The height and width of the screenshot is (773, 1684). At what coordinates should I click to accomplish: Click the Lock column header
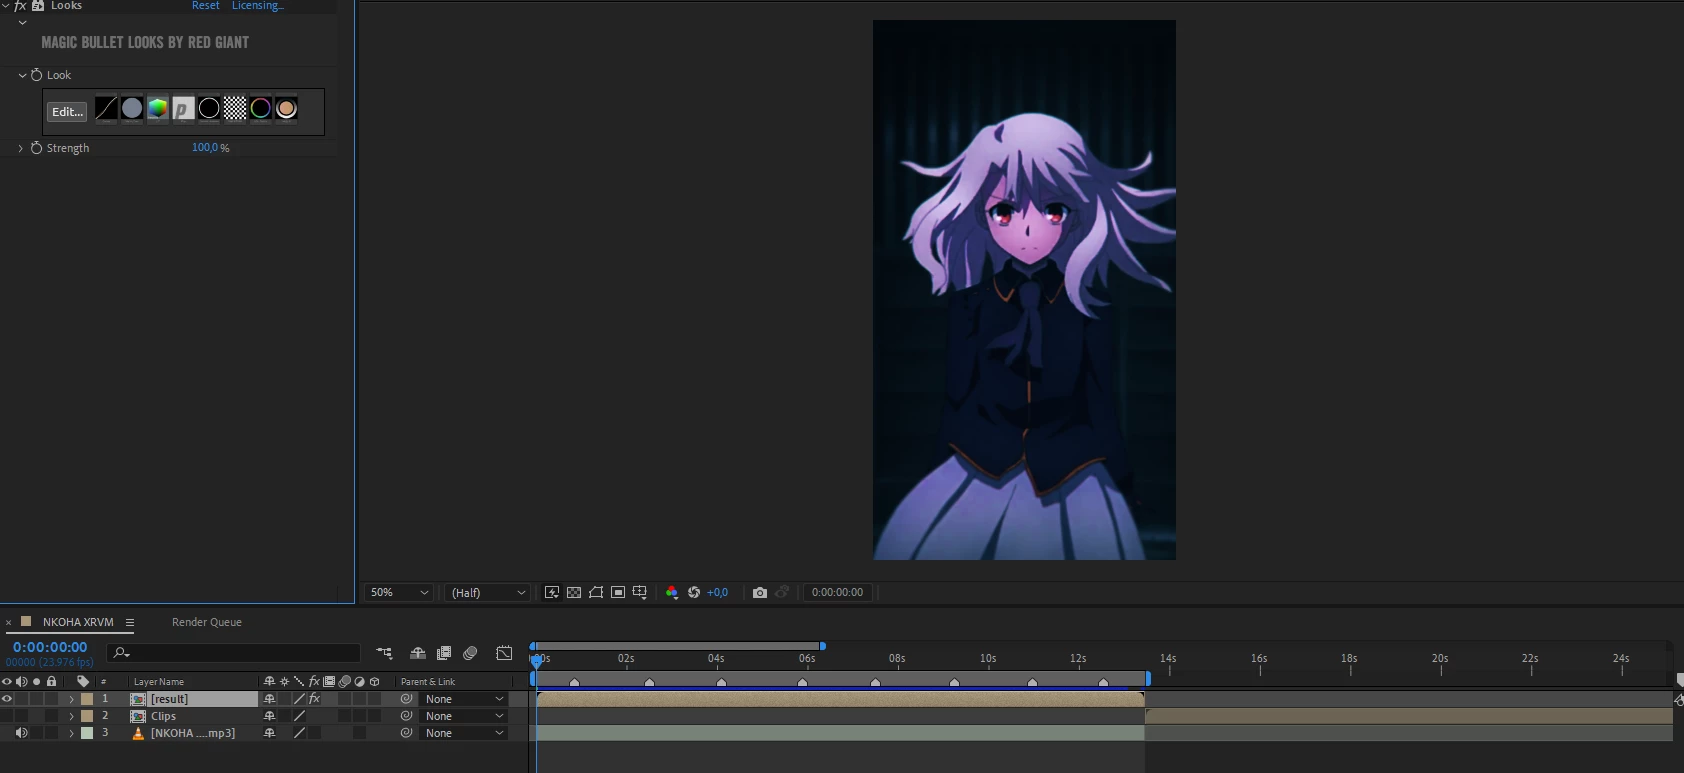click(x=52, y=682)
